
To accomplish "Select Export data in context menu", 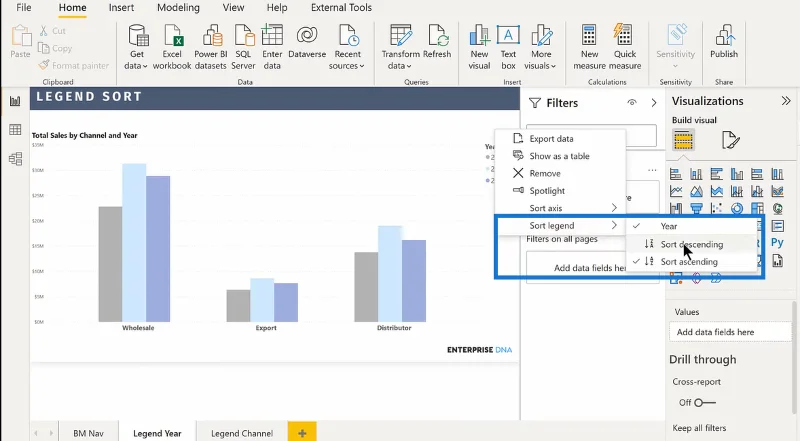I will [x=560, y=138].
